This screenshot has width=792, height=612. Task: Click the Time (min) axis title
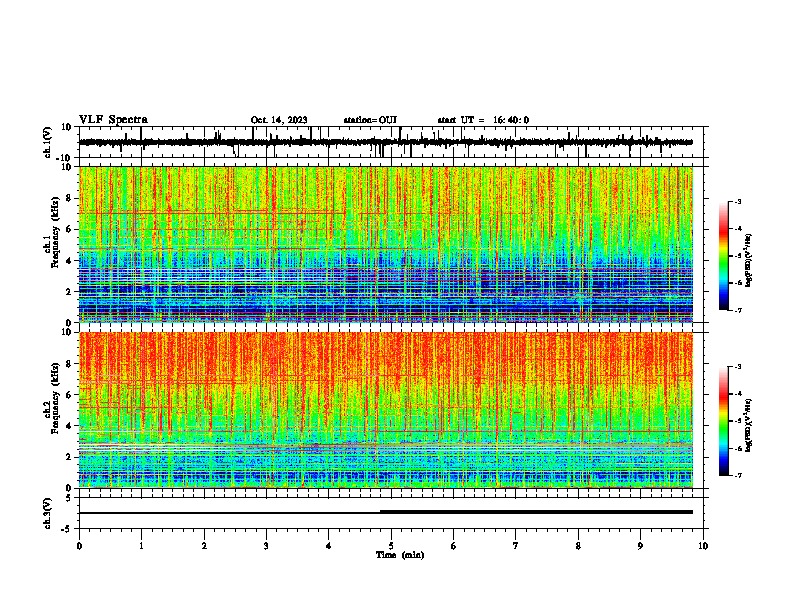pyautogui.click(x=400, y=555)
